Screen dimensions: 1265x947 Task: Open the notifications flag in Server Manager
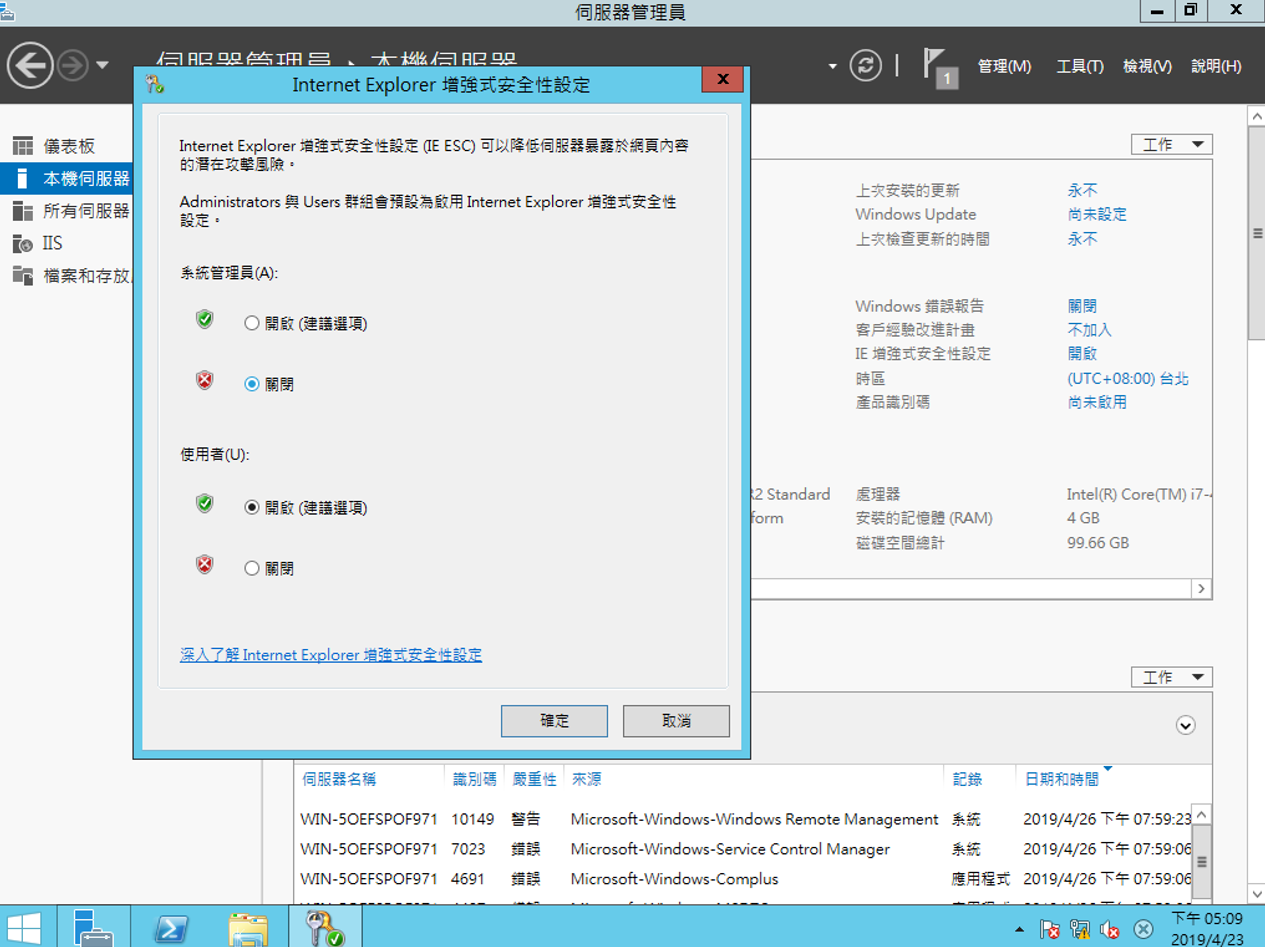point(940,67)
